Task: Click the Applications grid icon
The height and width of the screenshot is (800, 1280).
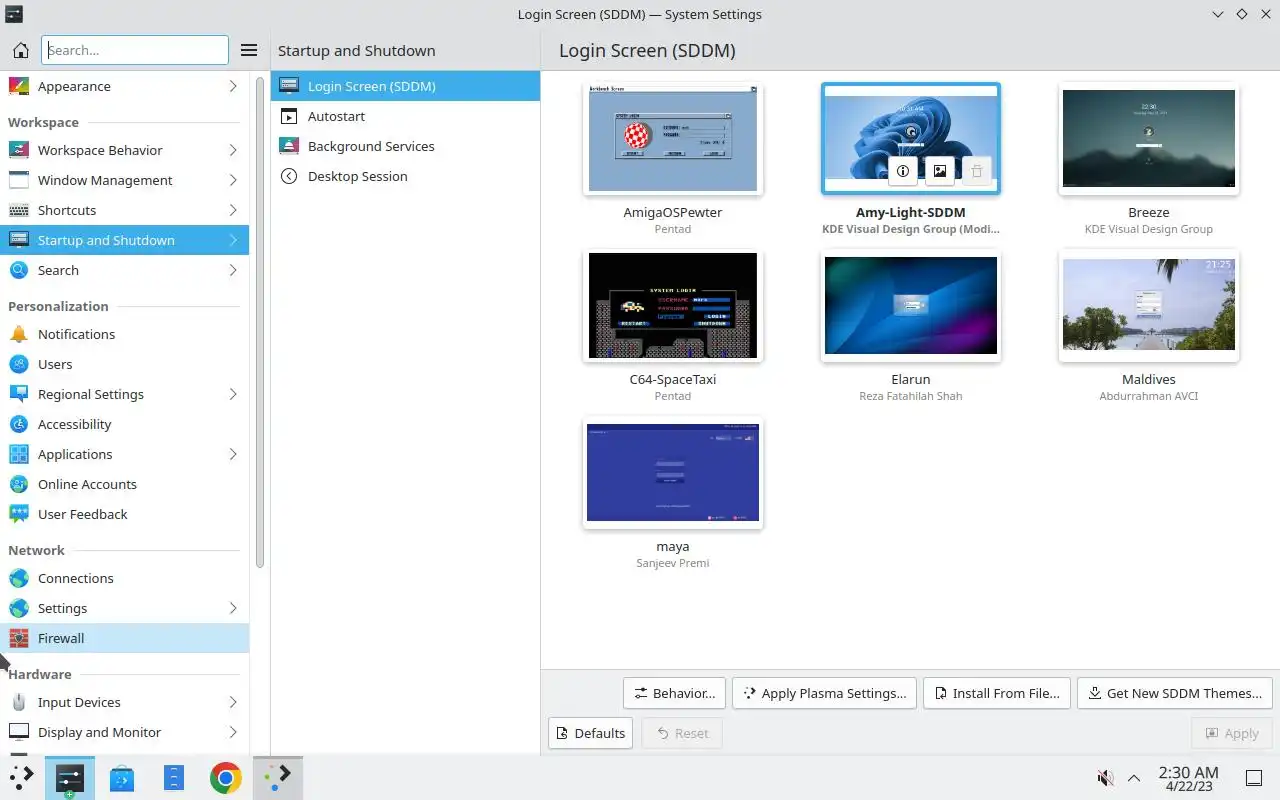Action: pos(19,454)
